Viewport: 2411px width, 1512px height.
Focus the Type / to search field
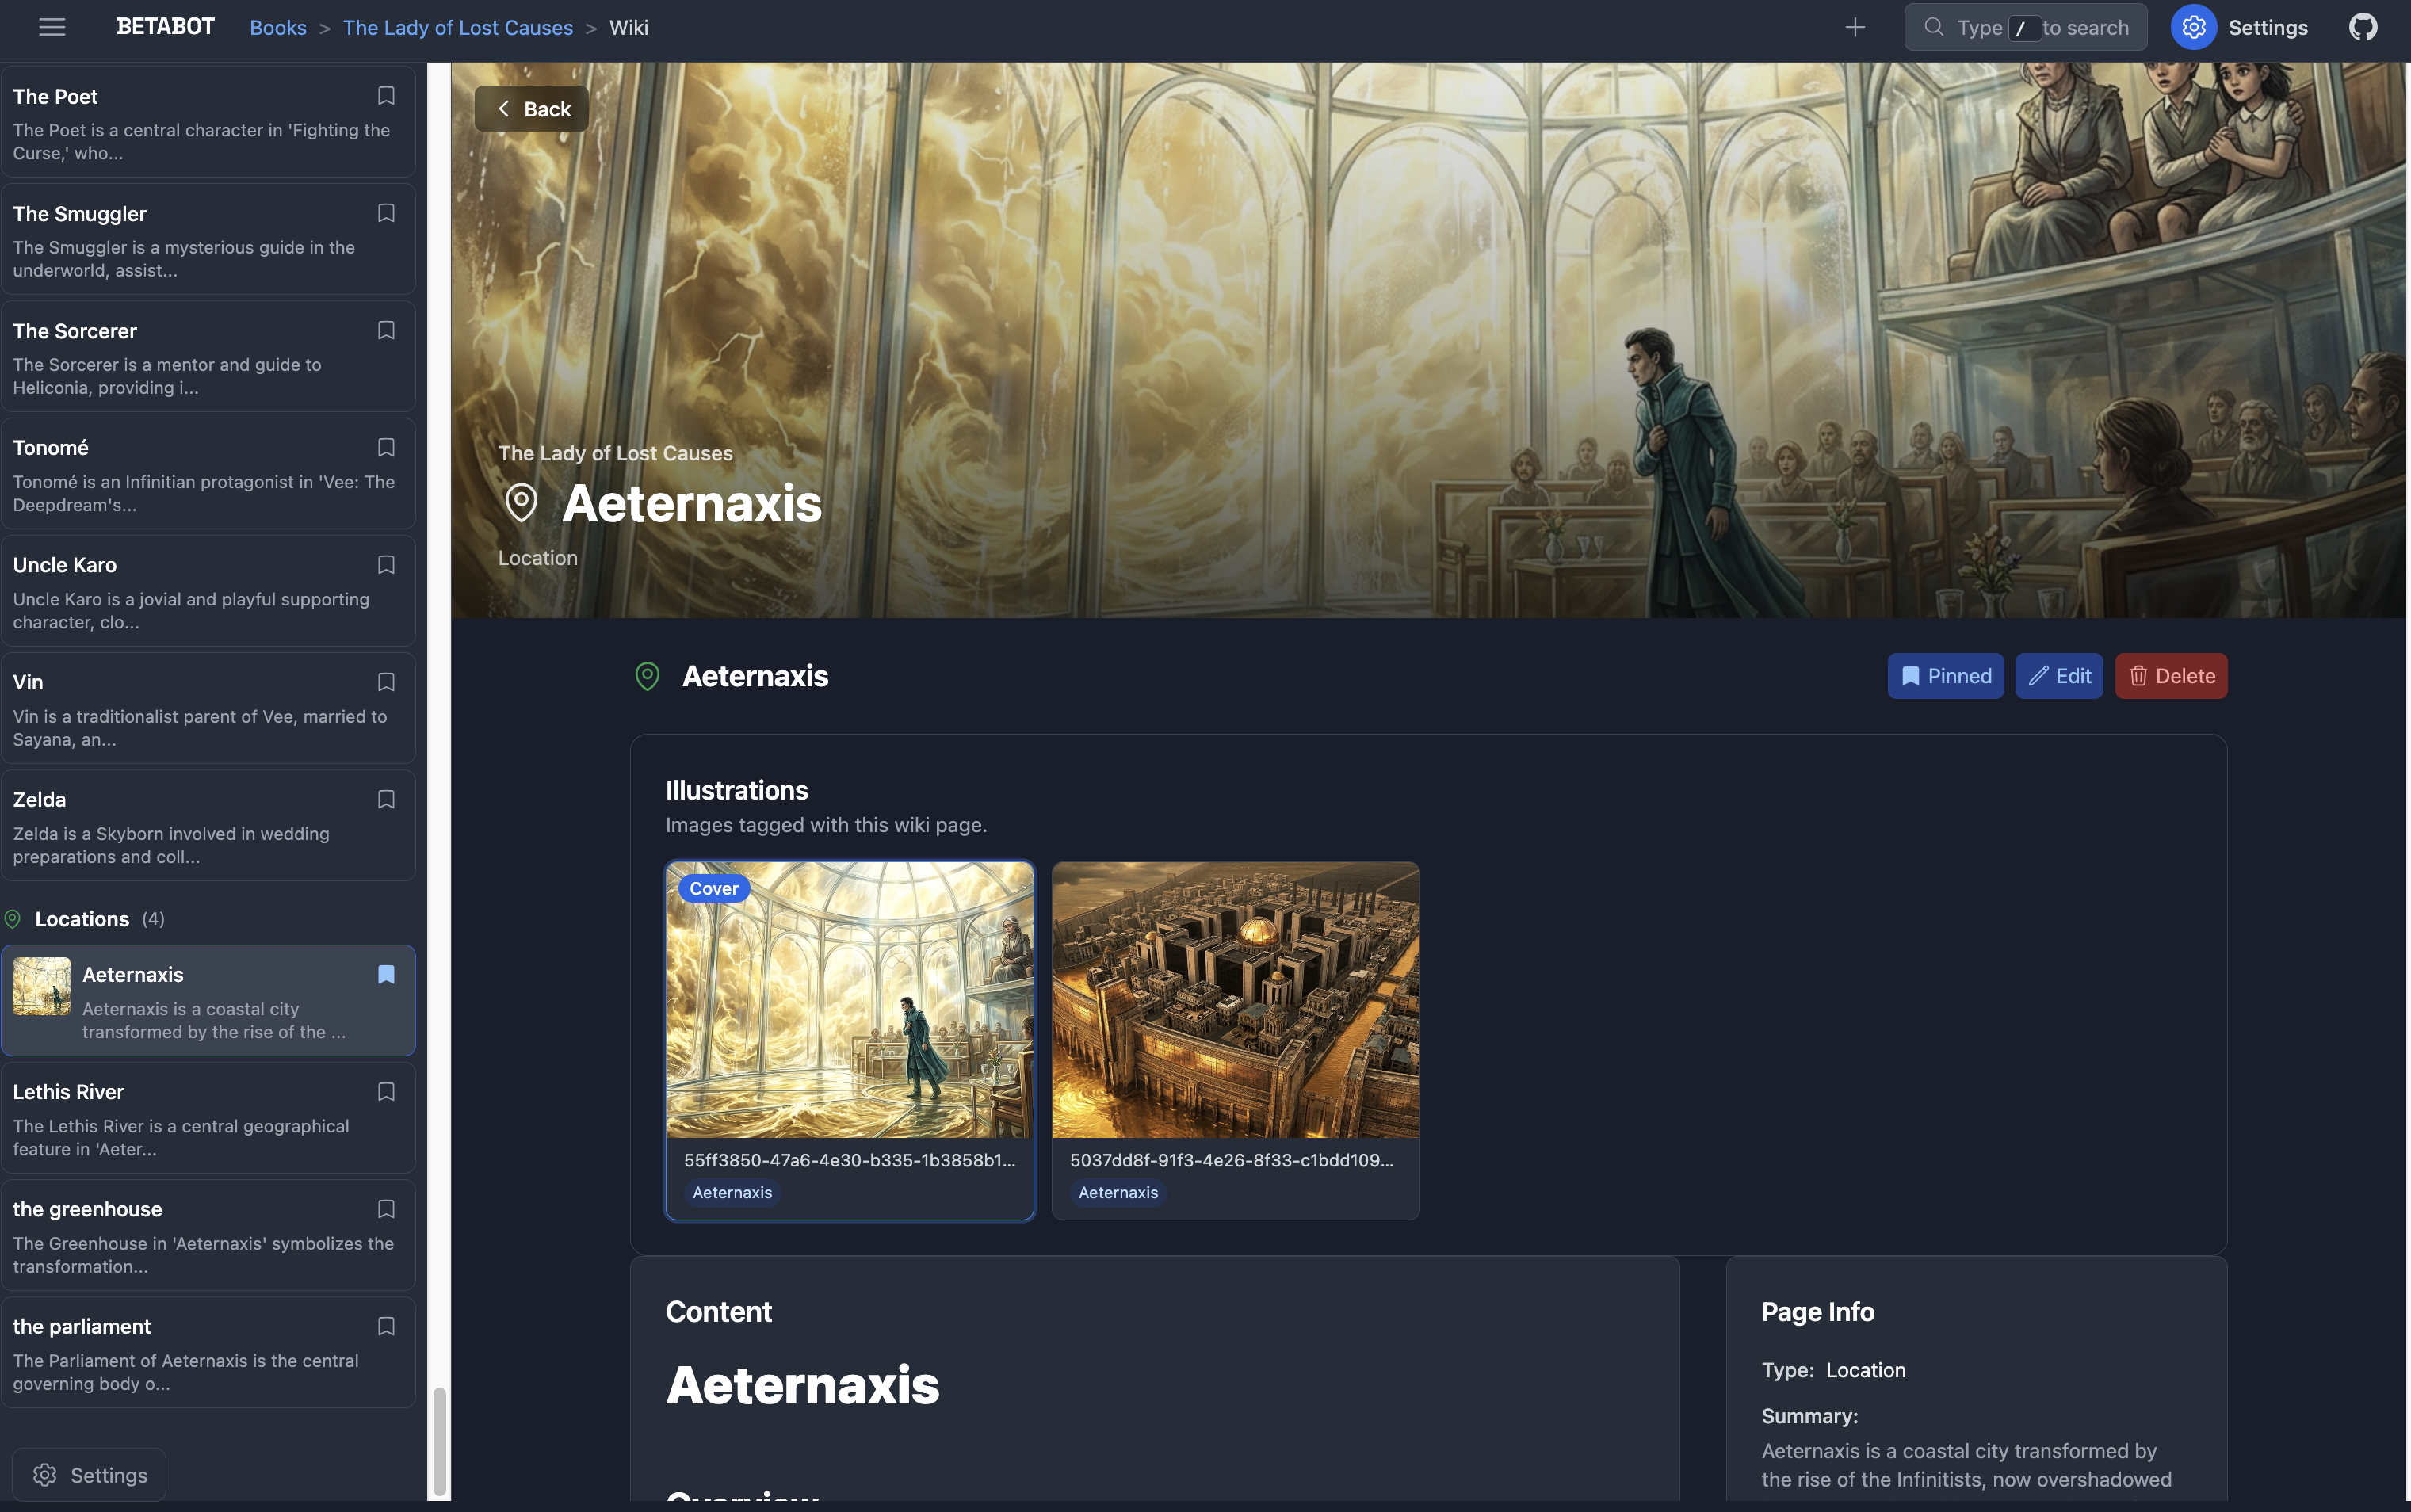pyautogui.click(x=2025, y=27)
